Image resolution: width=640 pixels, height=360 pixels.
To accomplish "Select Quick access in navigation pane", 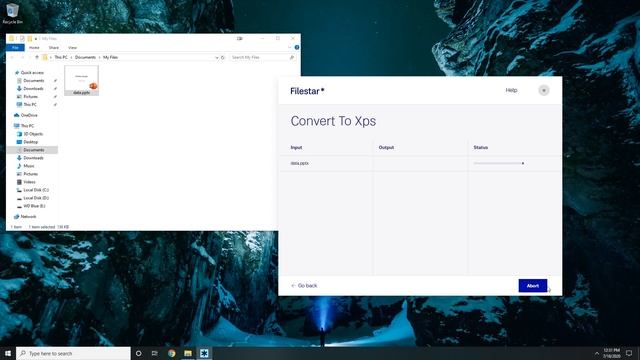I will 32,73.
